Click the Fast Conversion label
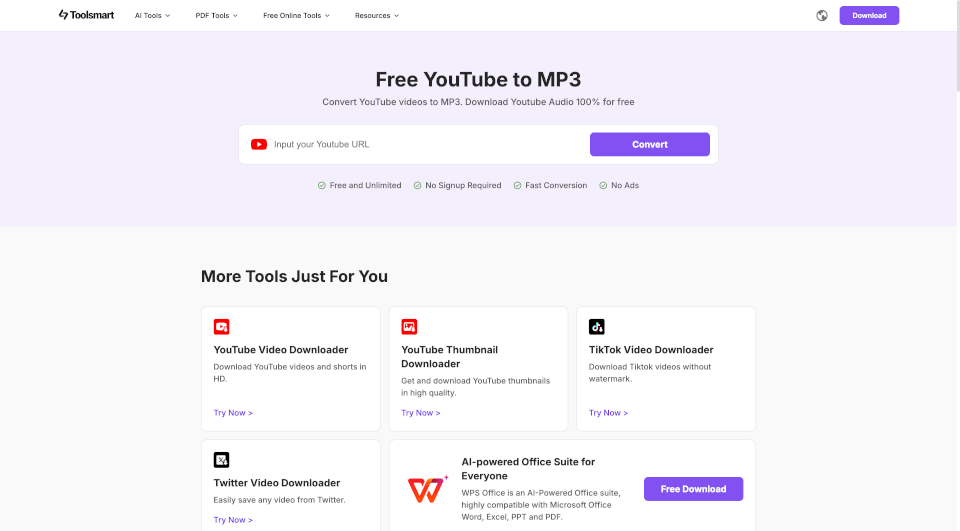Screen dimensions: 960x531 (x=556, y=186)
